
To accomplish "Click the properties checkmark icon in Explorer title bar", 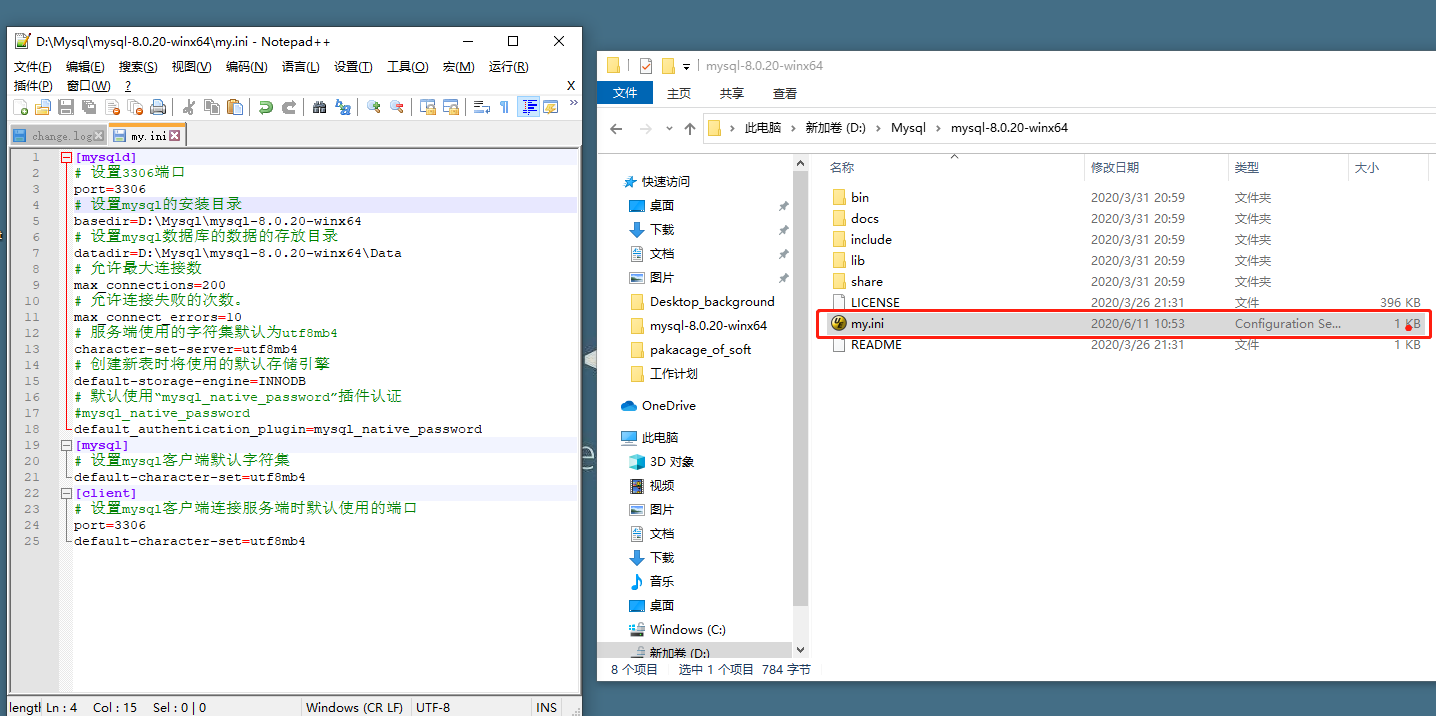I will click(645, 66).
